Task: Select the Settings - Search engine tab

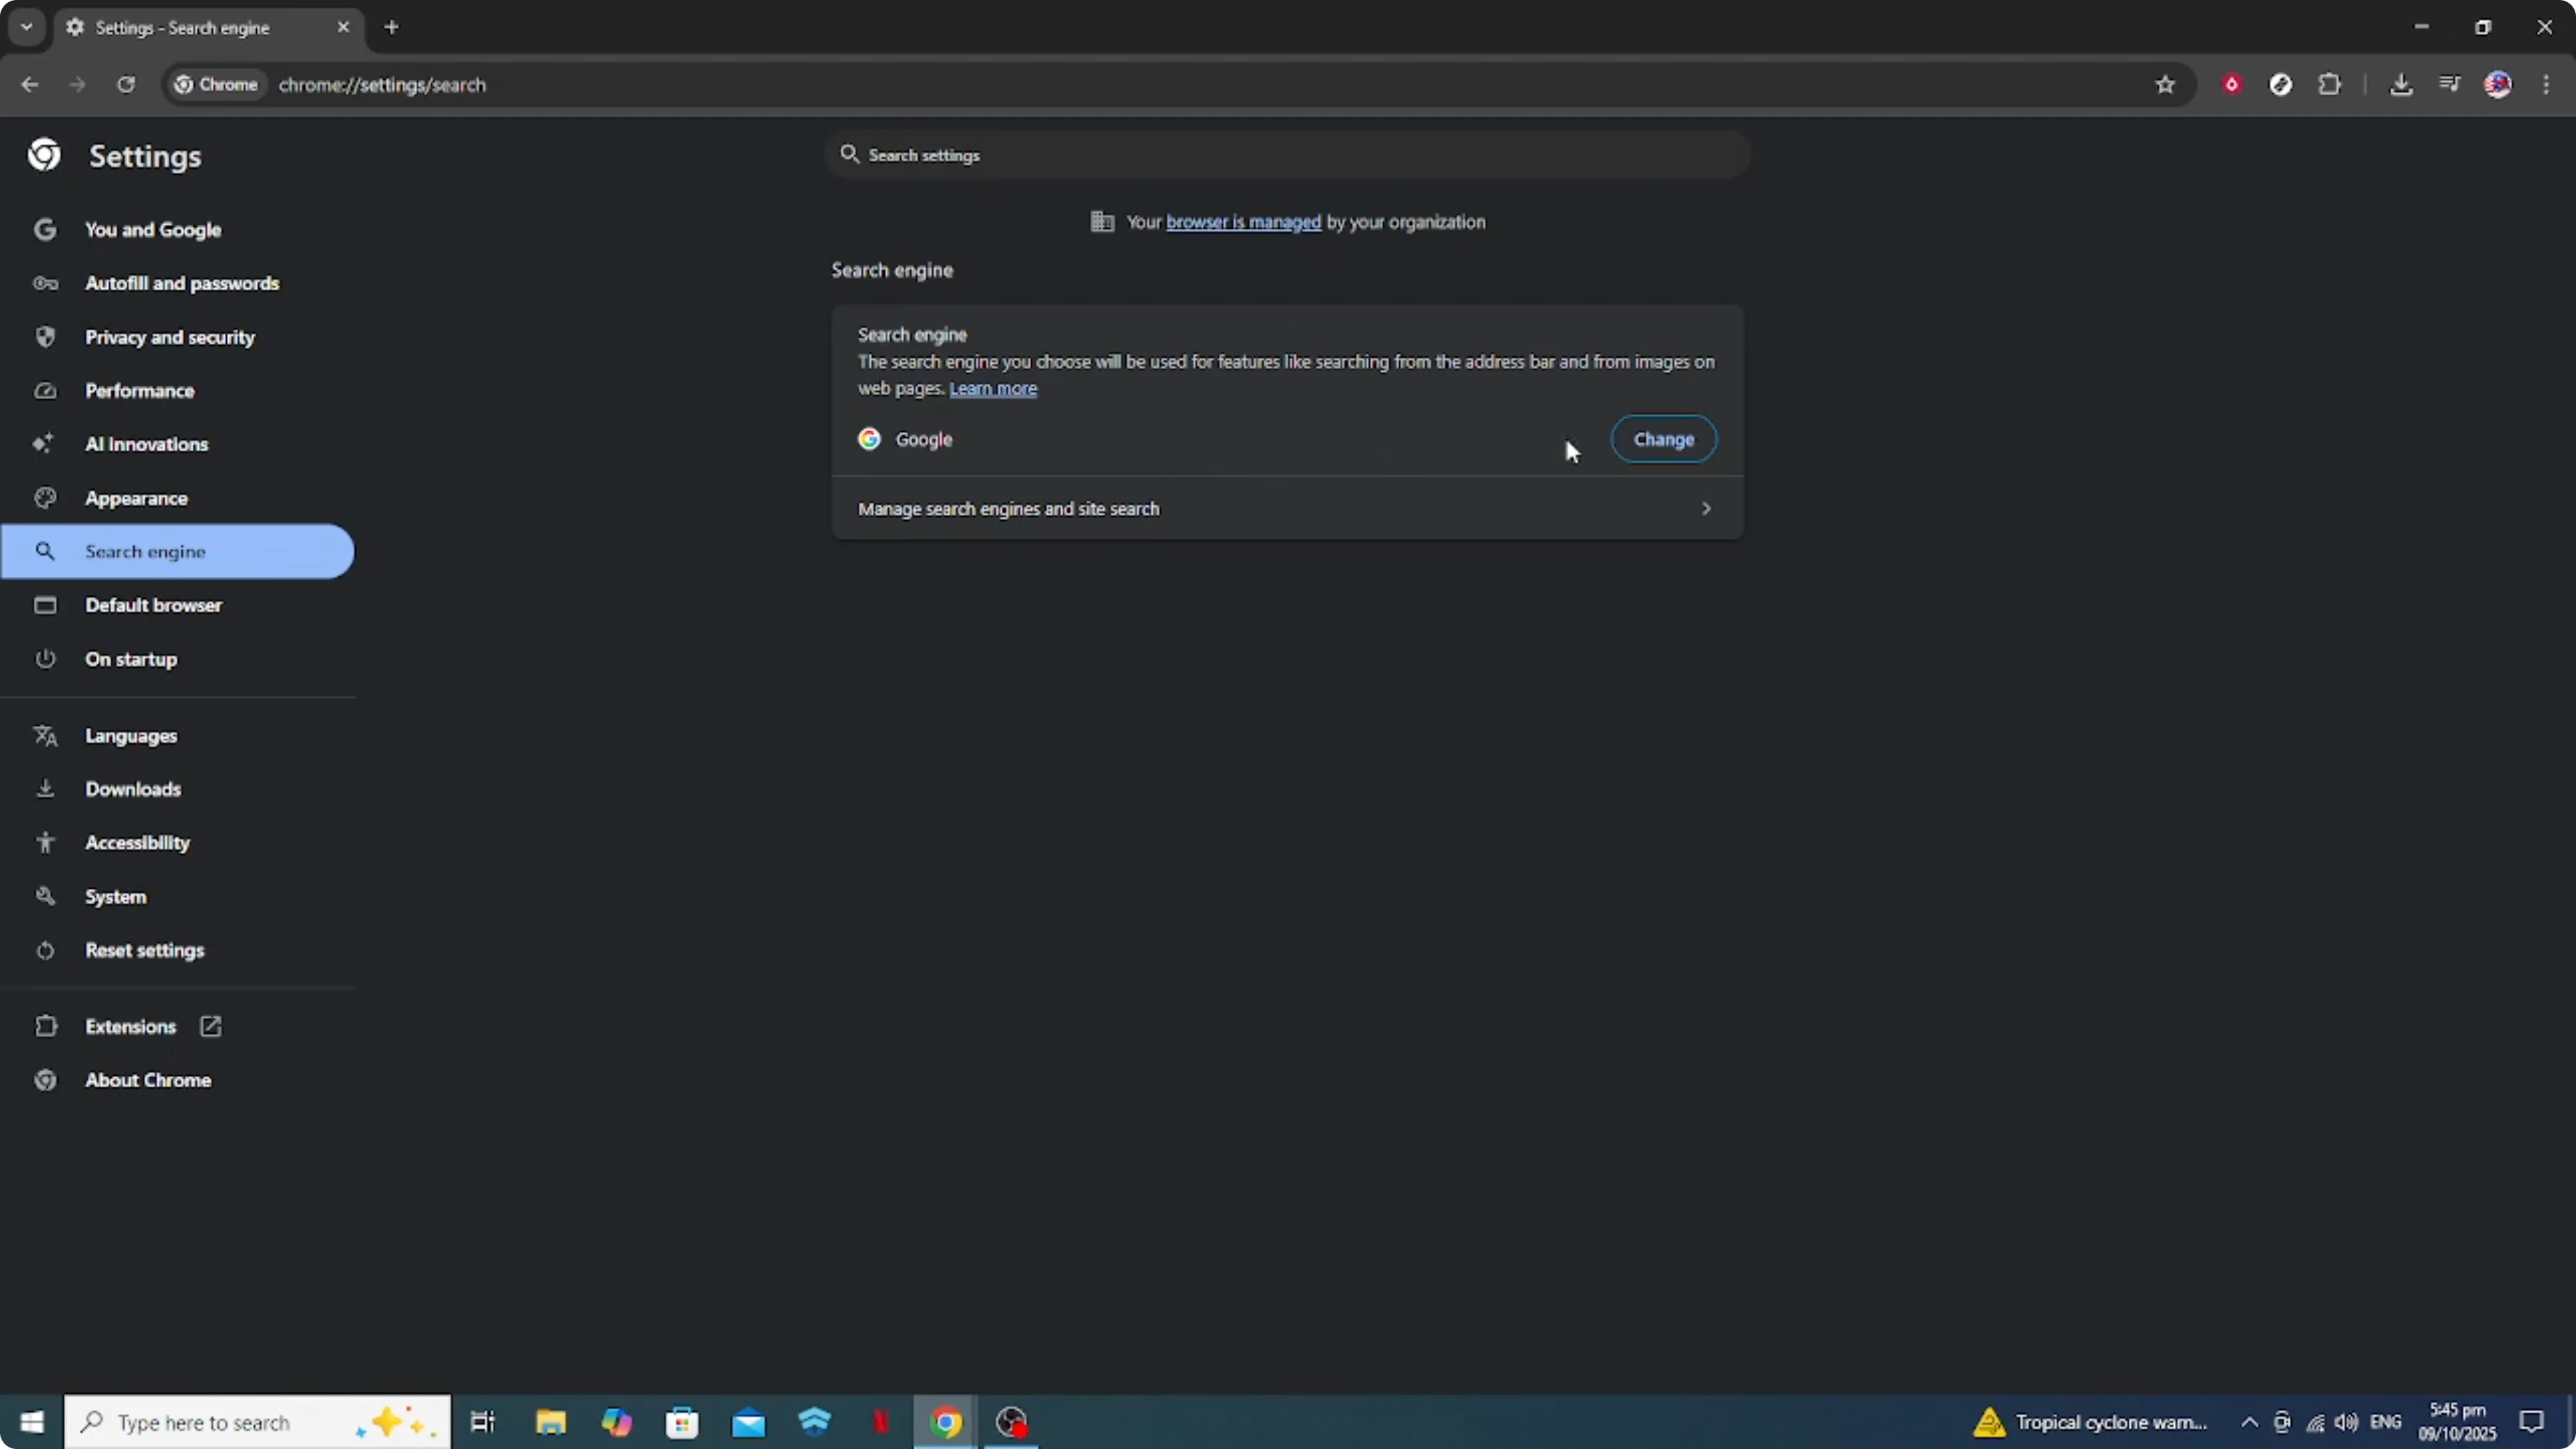Action: click(x=208, y=28)
